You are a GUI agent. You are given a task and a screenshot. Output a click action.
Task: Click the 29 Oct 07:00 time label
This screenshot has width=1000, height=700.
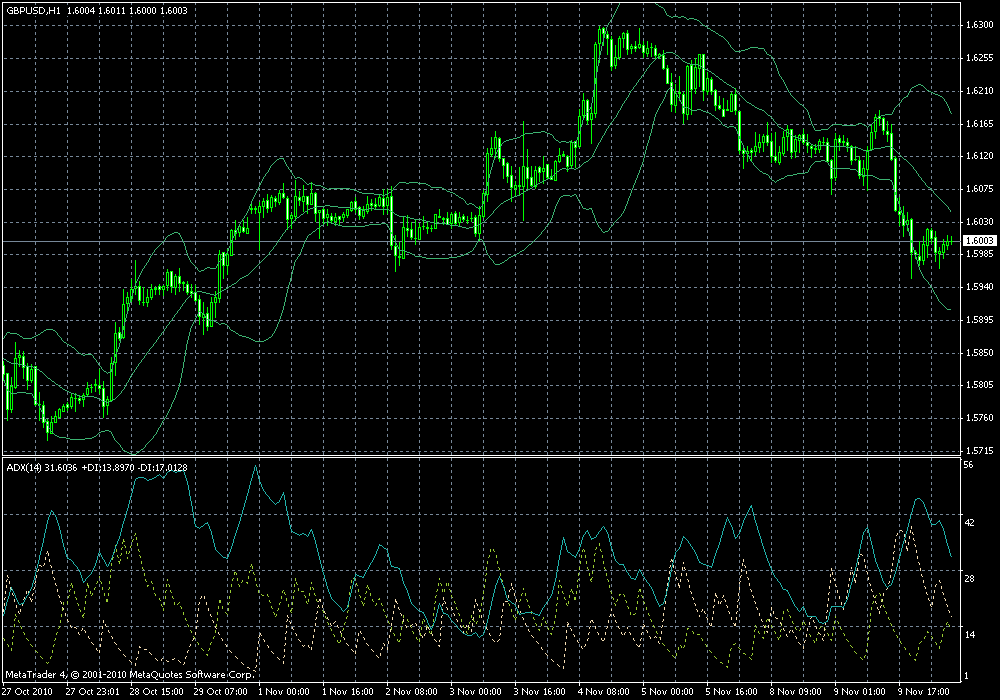point(221,692)
